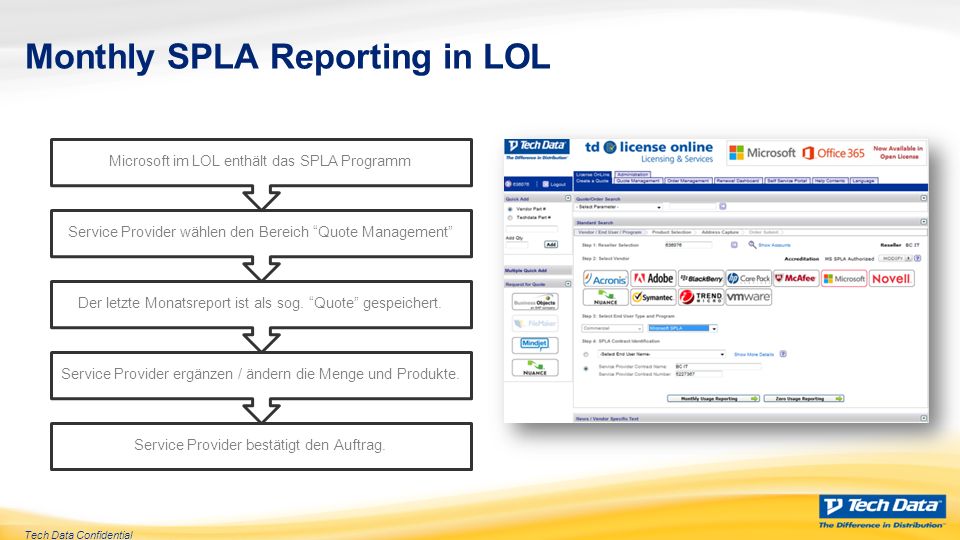Click help icon next to Show More Details

tap(783, 354)
